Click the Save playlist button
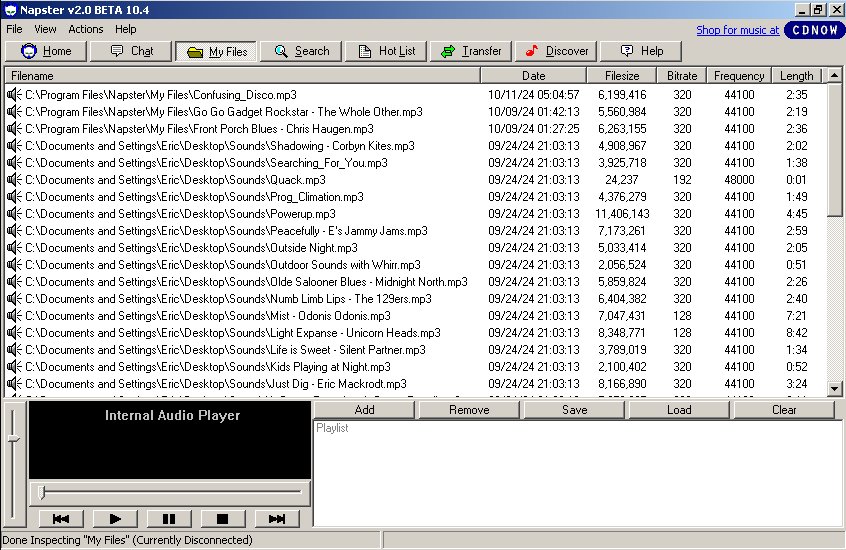This screenshot has height=550, width=846. click(574, 410)
